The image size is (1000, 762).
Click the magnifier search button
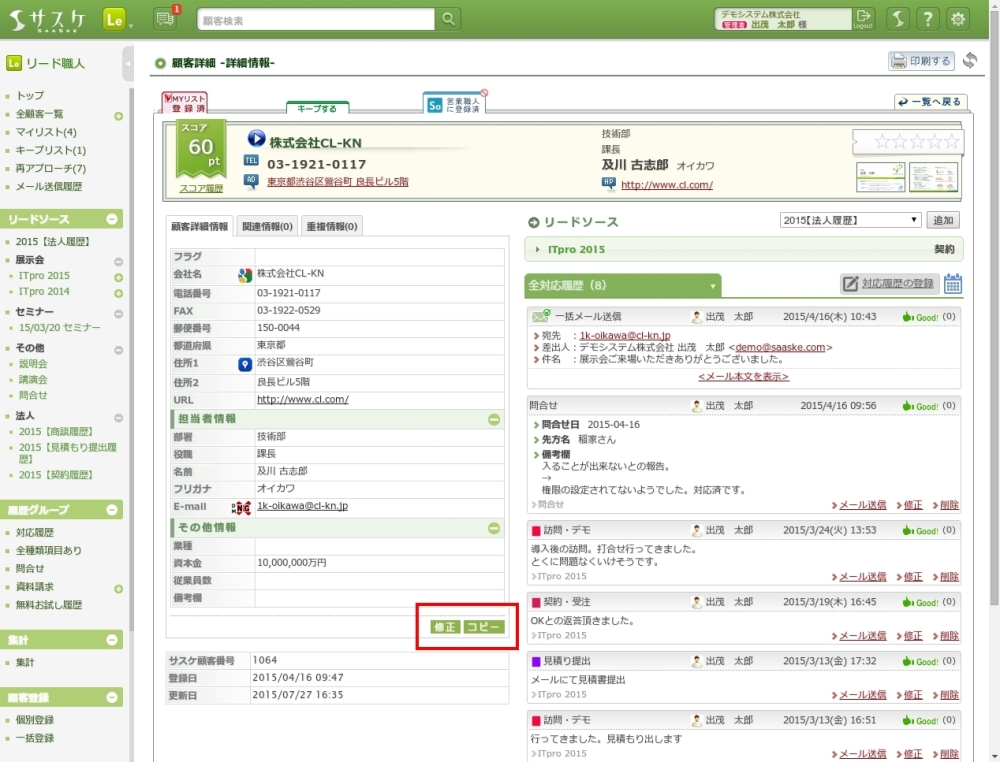tap(449, 19)
